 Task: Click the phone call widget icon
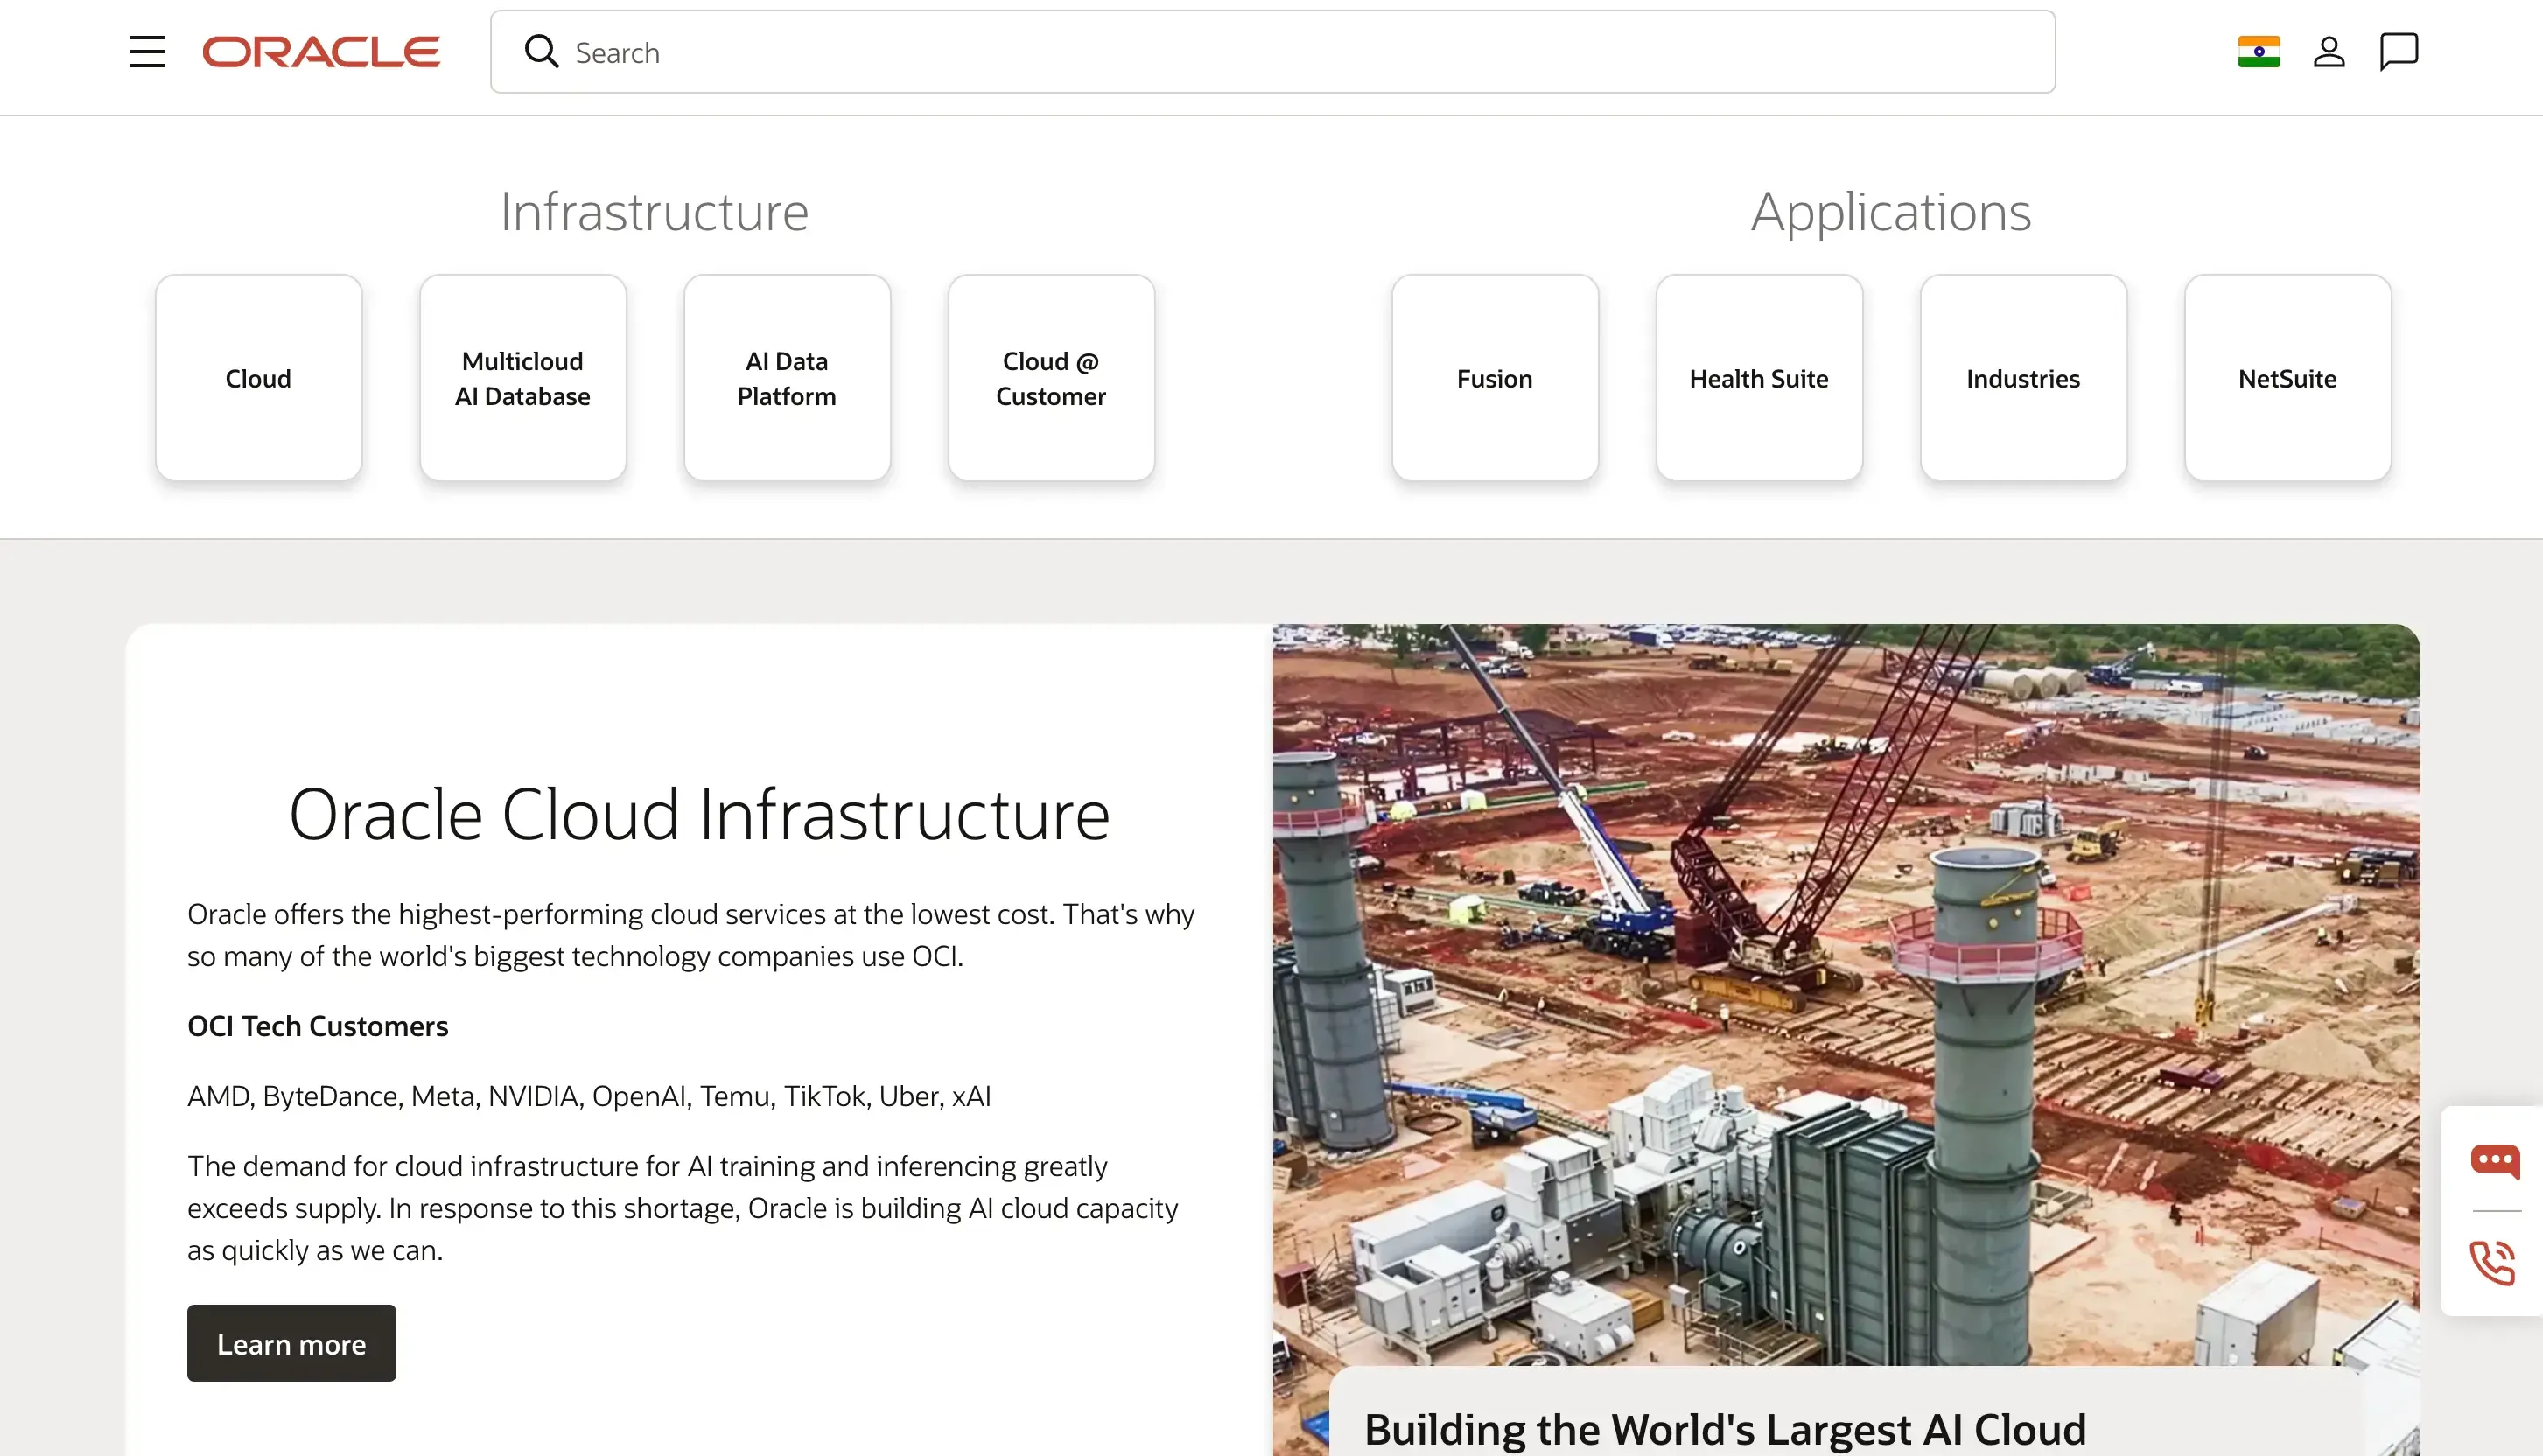point(2492,1262)
